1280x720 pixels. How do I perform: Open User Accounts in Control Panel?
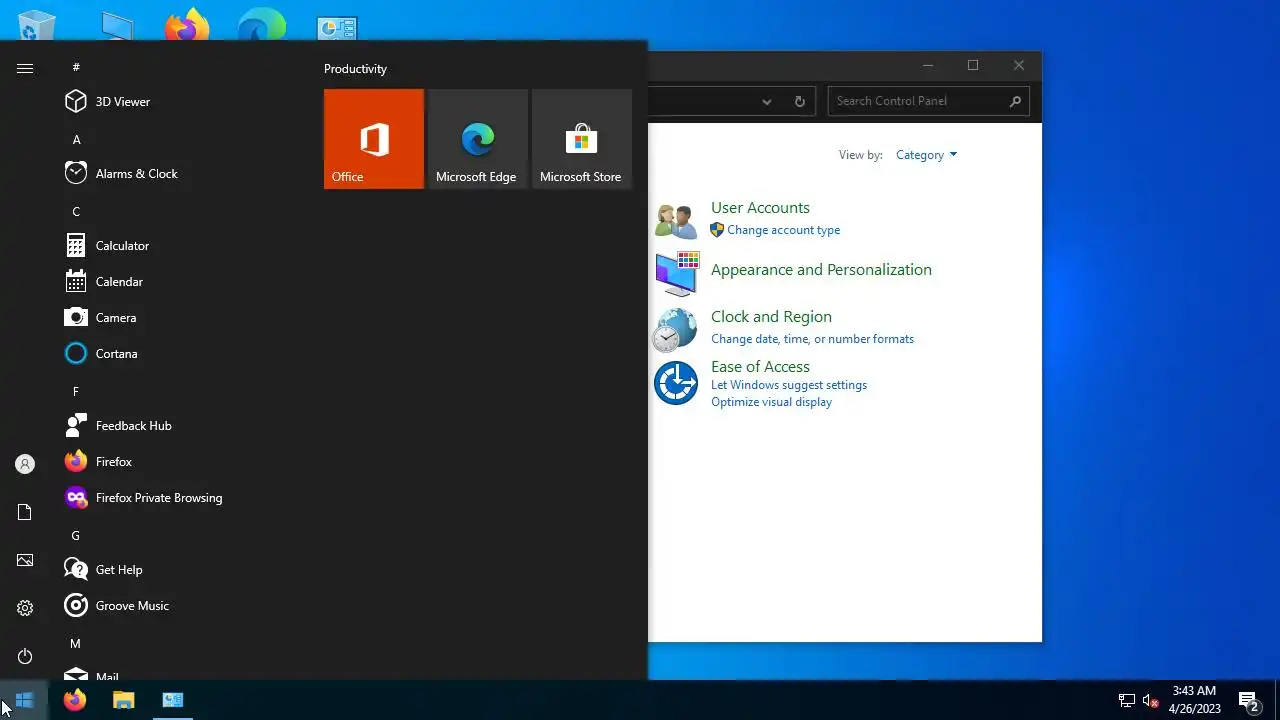click(760, 208)
